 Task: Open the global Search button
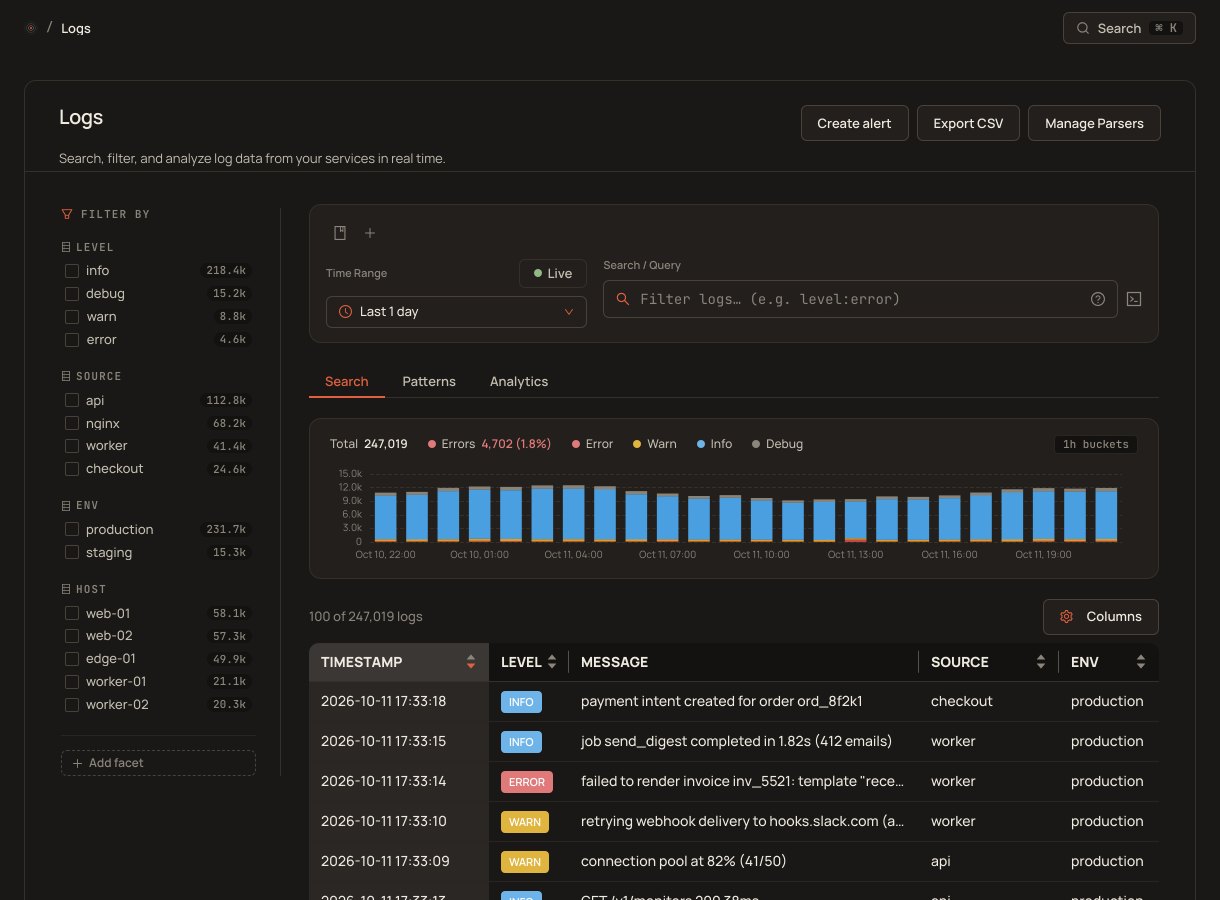tap(1129, 28)
